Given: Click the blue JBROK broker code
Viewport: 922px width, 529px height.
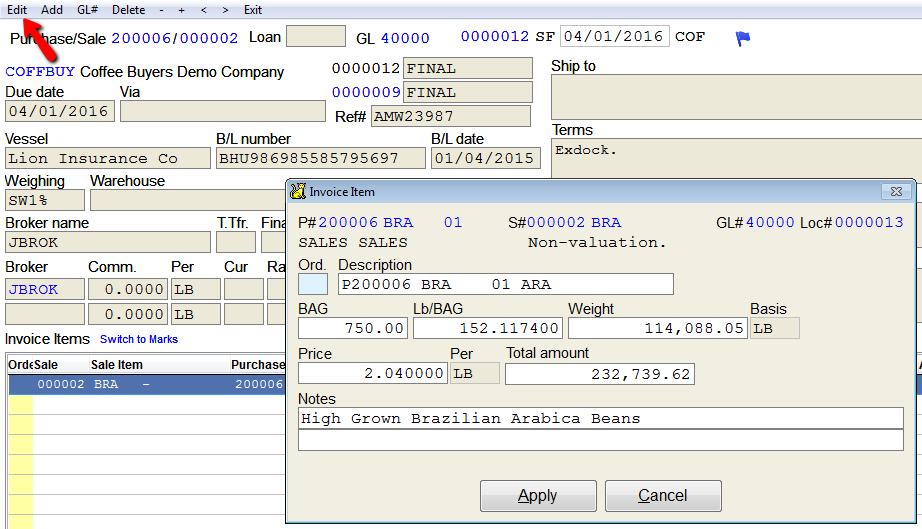Looking at the screenshot, I should 45,289.
